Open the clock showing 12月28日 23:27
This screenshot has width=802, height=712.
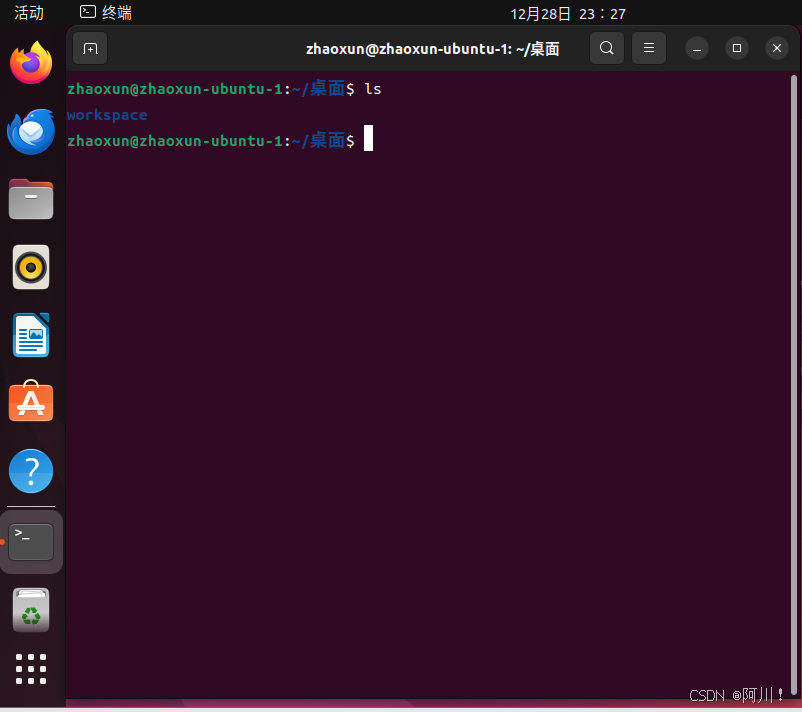[568, 14]
